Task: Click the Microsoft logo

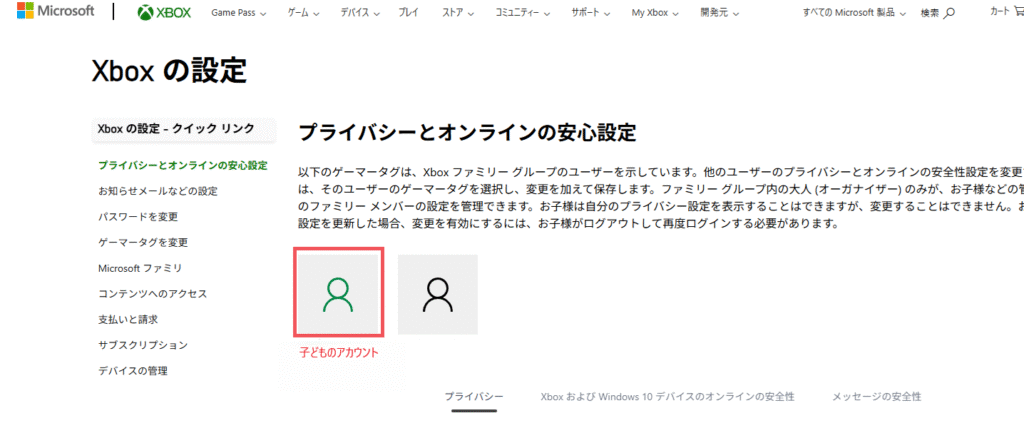Action: [56, 11]
